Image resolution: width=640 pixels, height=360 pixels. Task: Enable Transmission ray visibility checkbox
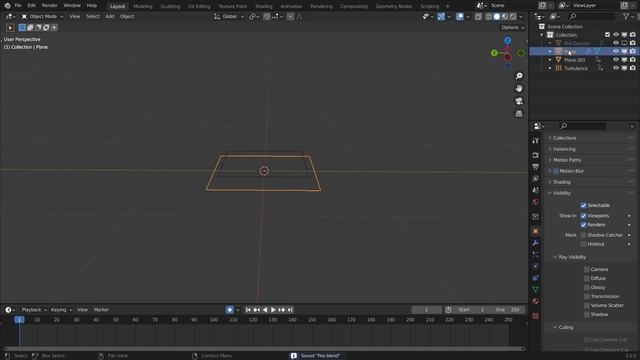[x=587, y=296]
